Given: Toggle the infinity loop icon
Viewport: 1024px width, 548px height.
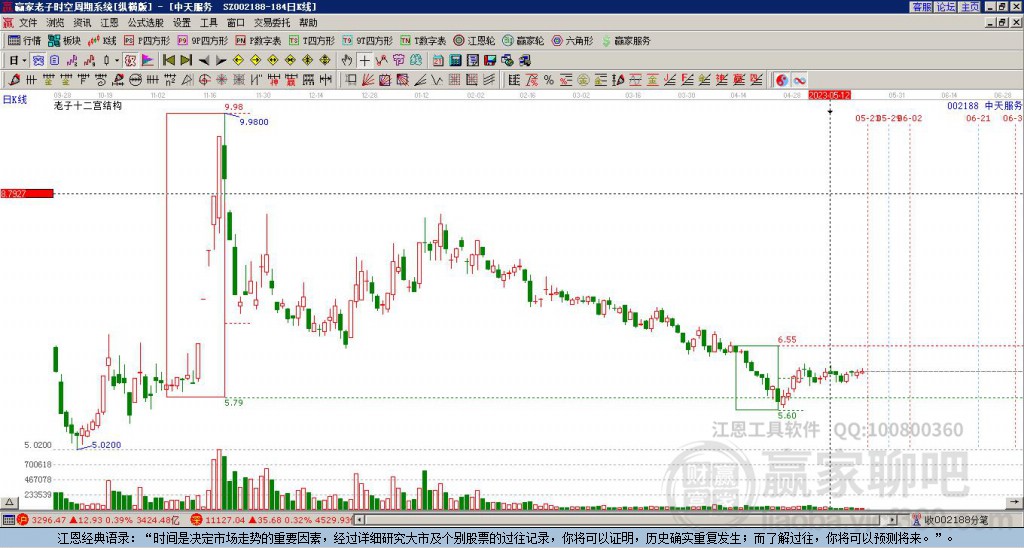Looking at the screenshot, I should tap(799, 80).
